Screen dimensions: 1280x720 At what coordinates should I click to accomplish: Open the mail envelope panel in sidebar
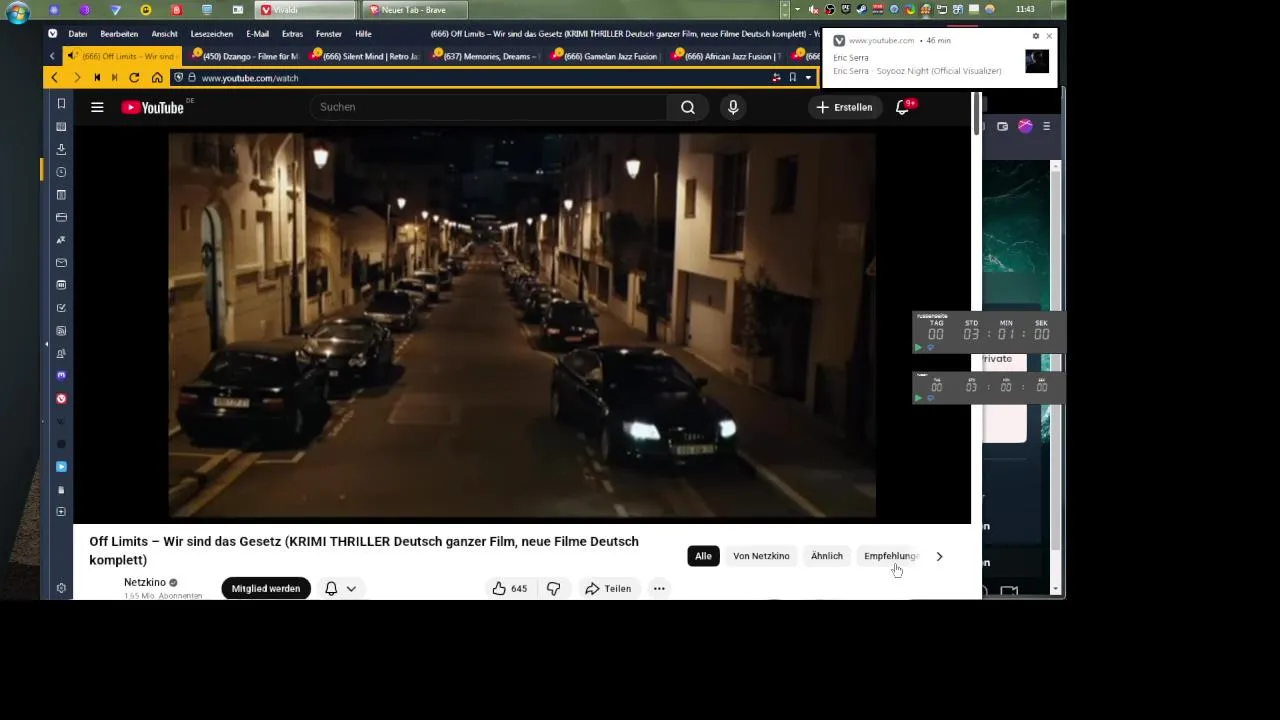(61, 263)
